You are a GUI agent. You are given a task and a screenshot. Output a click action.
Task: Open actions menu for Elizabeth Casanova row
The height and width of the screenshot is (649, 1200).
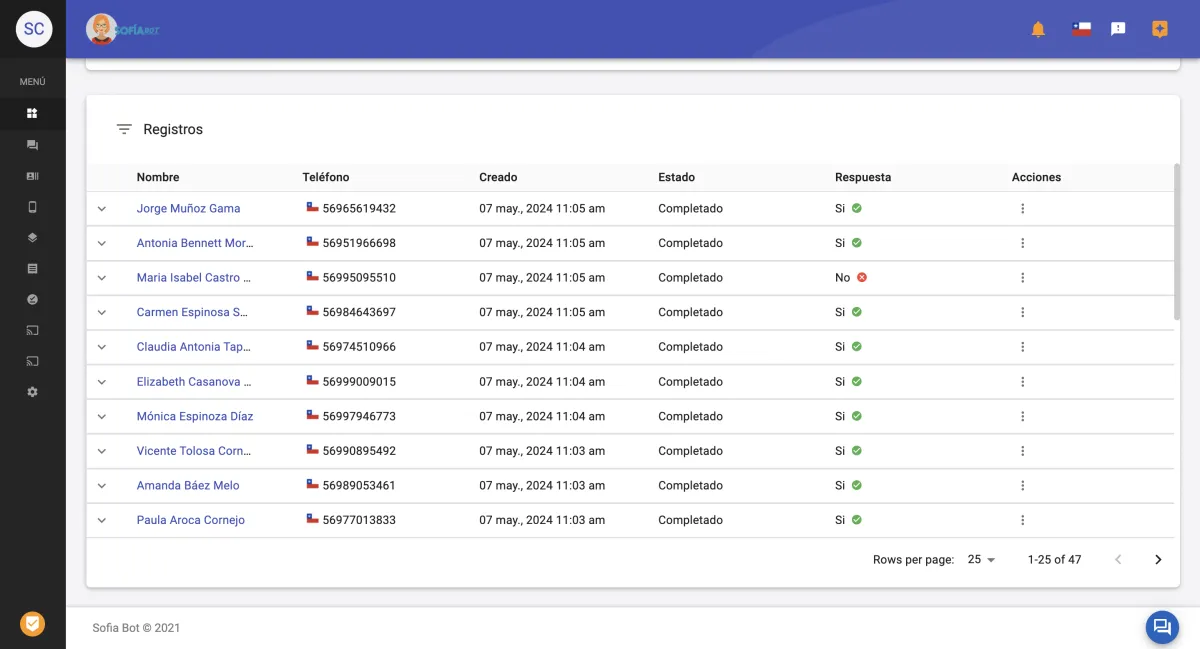coord(1022,382)
